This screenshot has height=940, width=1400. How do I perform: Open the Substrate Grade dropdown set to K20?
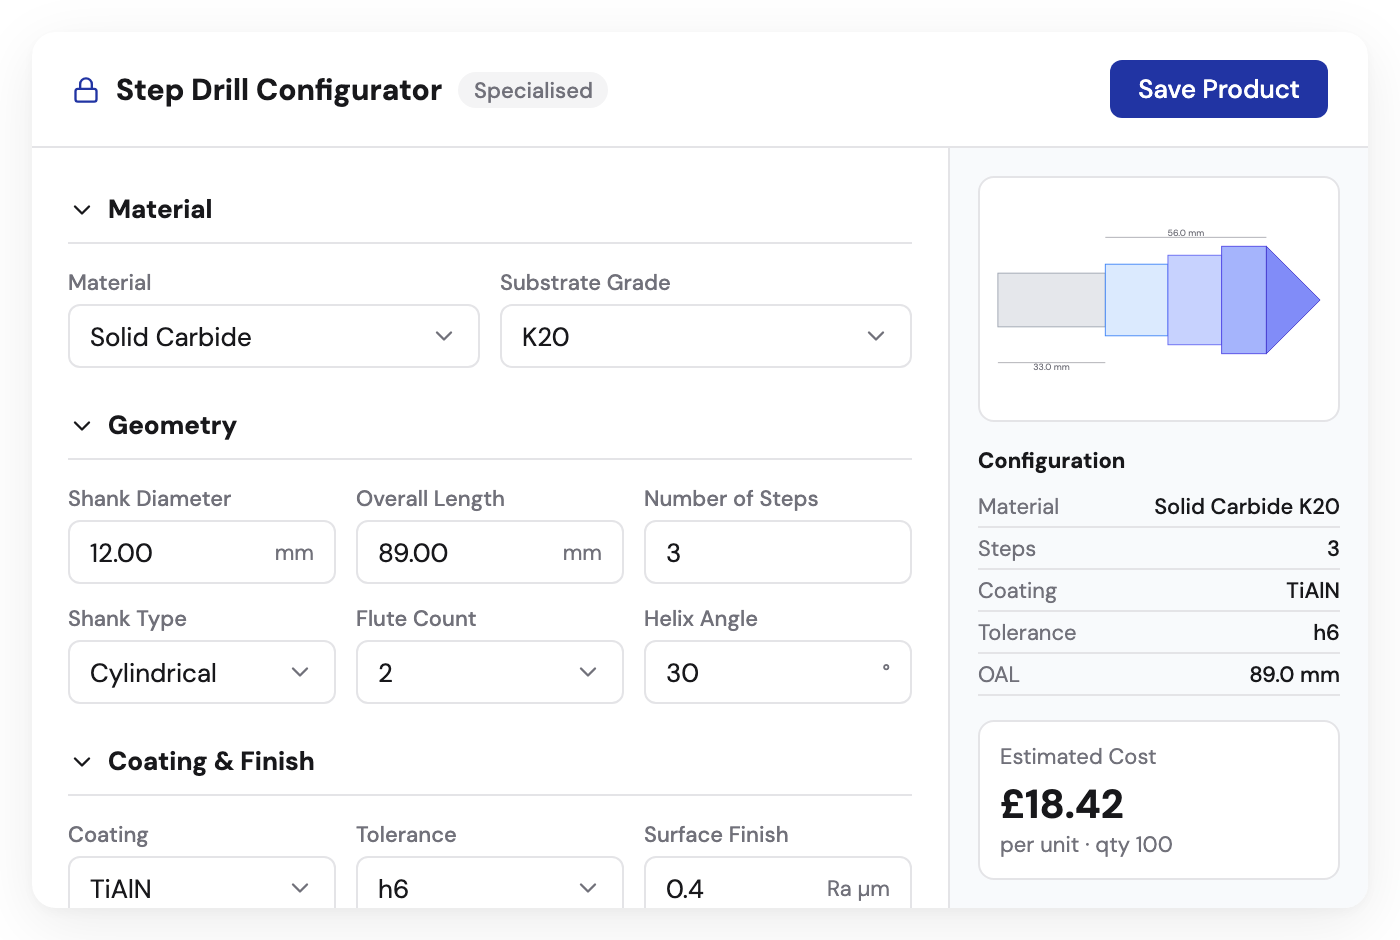coord(705,336)
